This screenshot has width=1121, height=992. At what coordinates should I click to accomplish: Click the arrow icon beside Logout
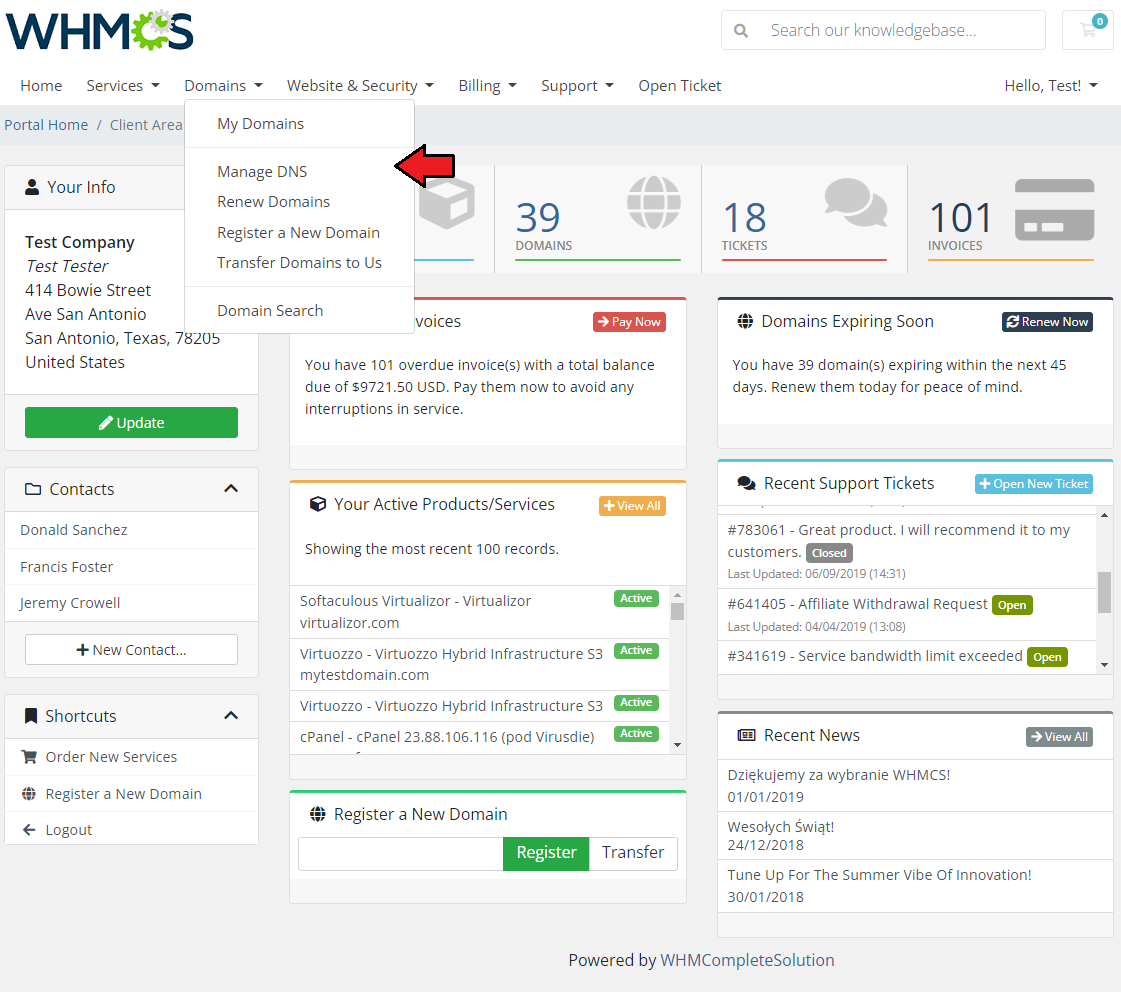point(29,830)
